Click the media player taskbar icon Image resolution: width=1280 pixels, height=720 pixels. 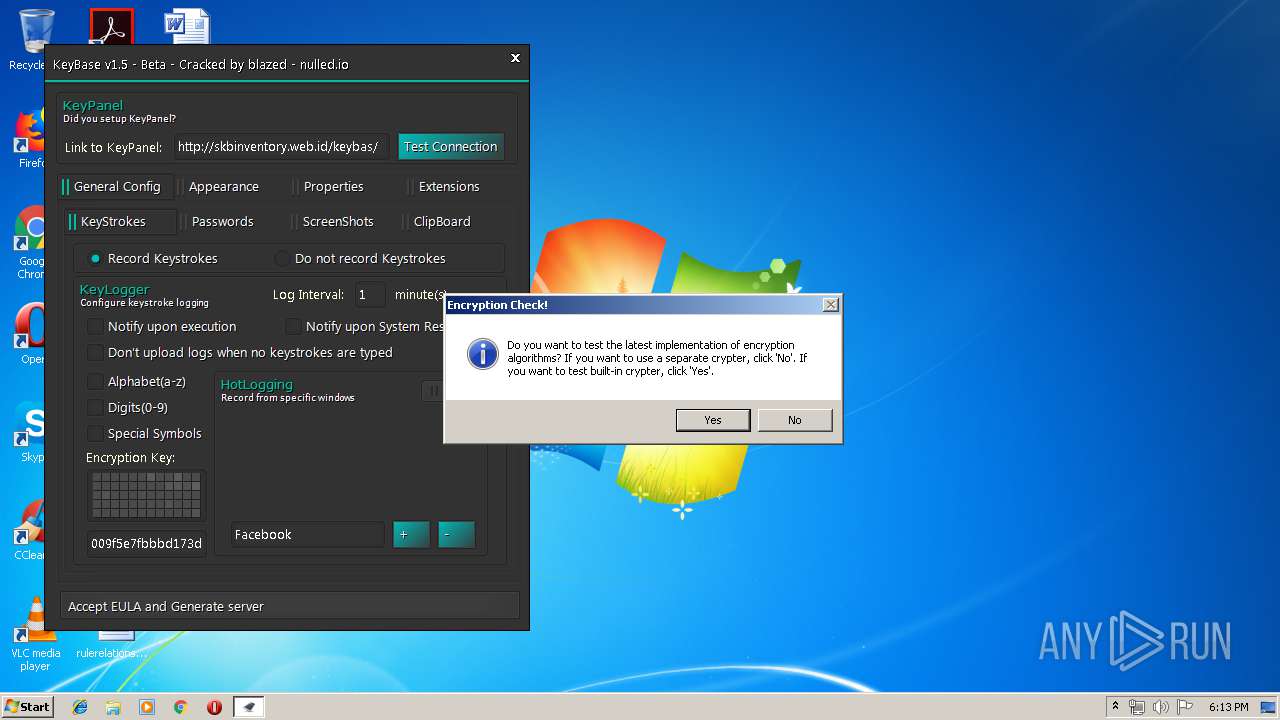[147, 707]
